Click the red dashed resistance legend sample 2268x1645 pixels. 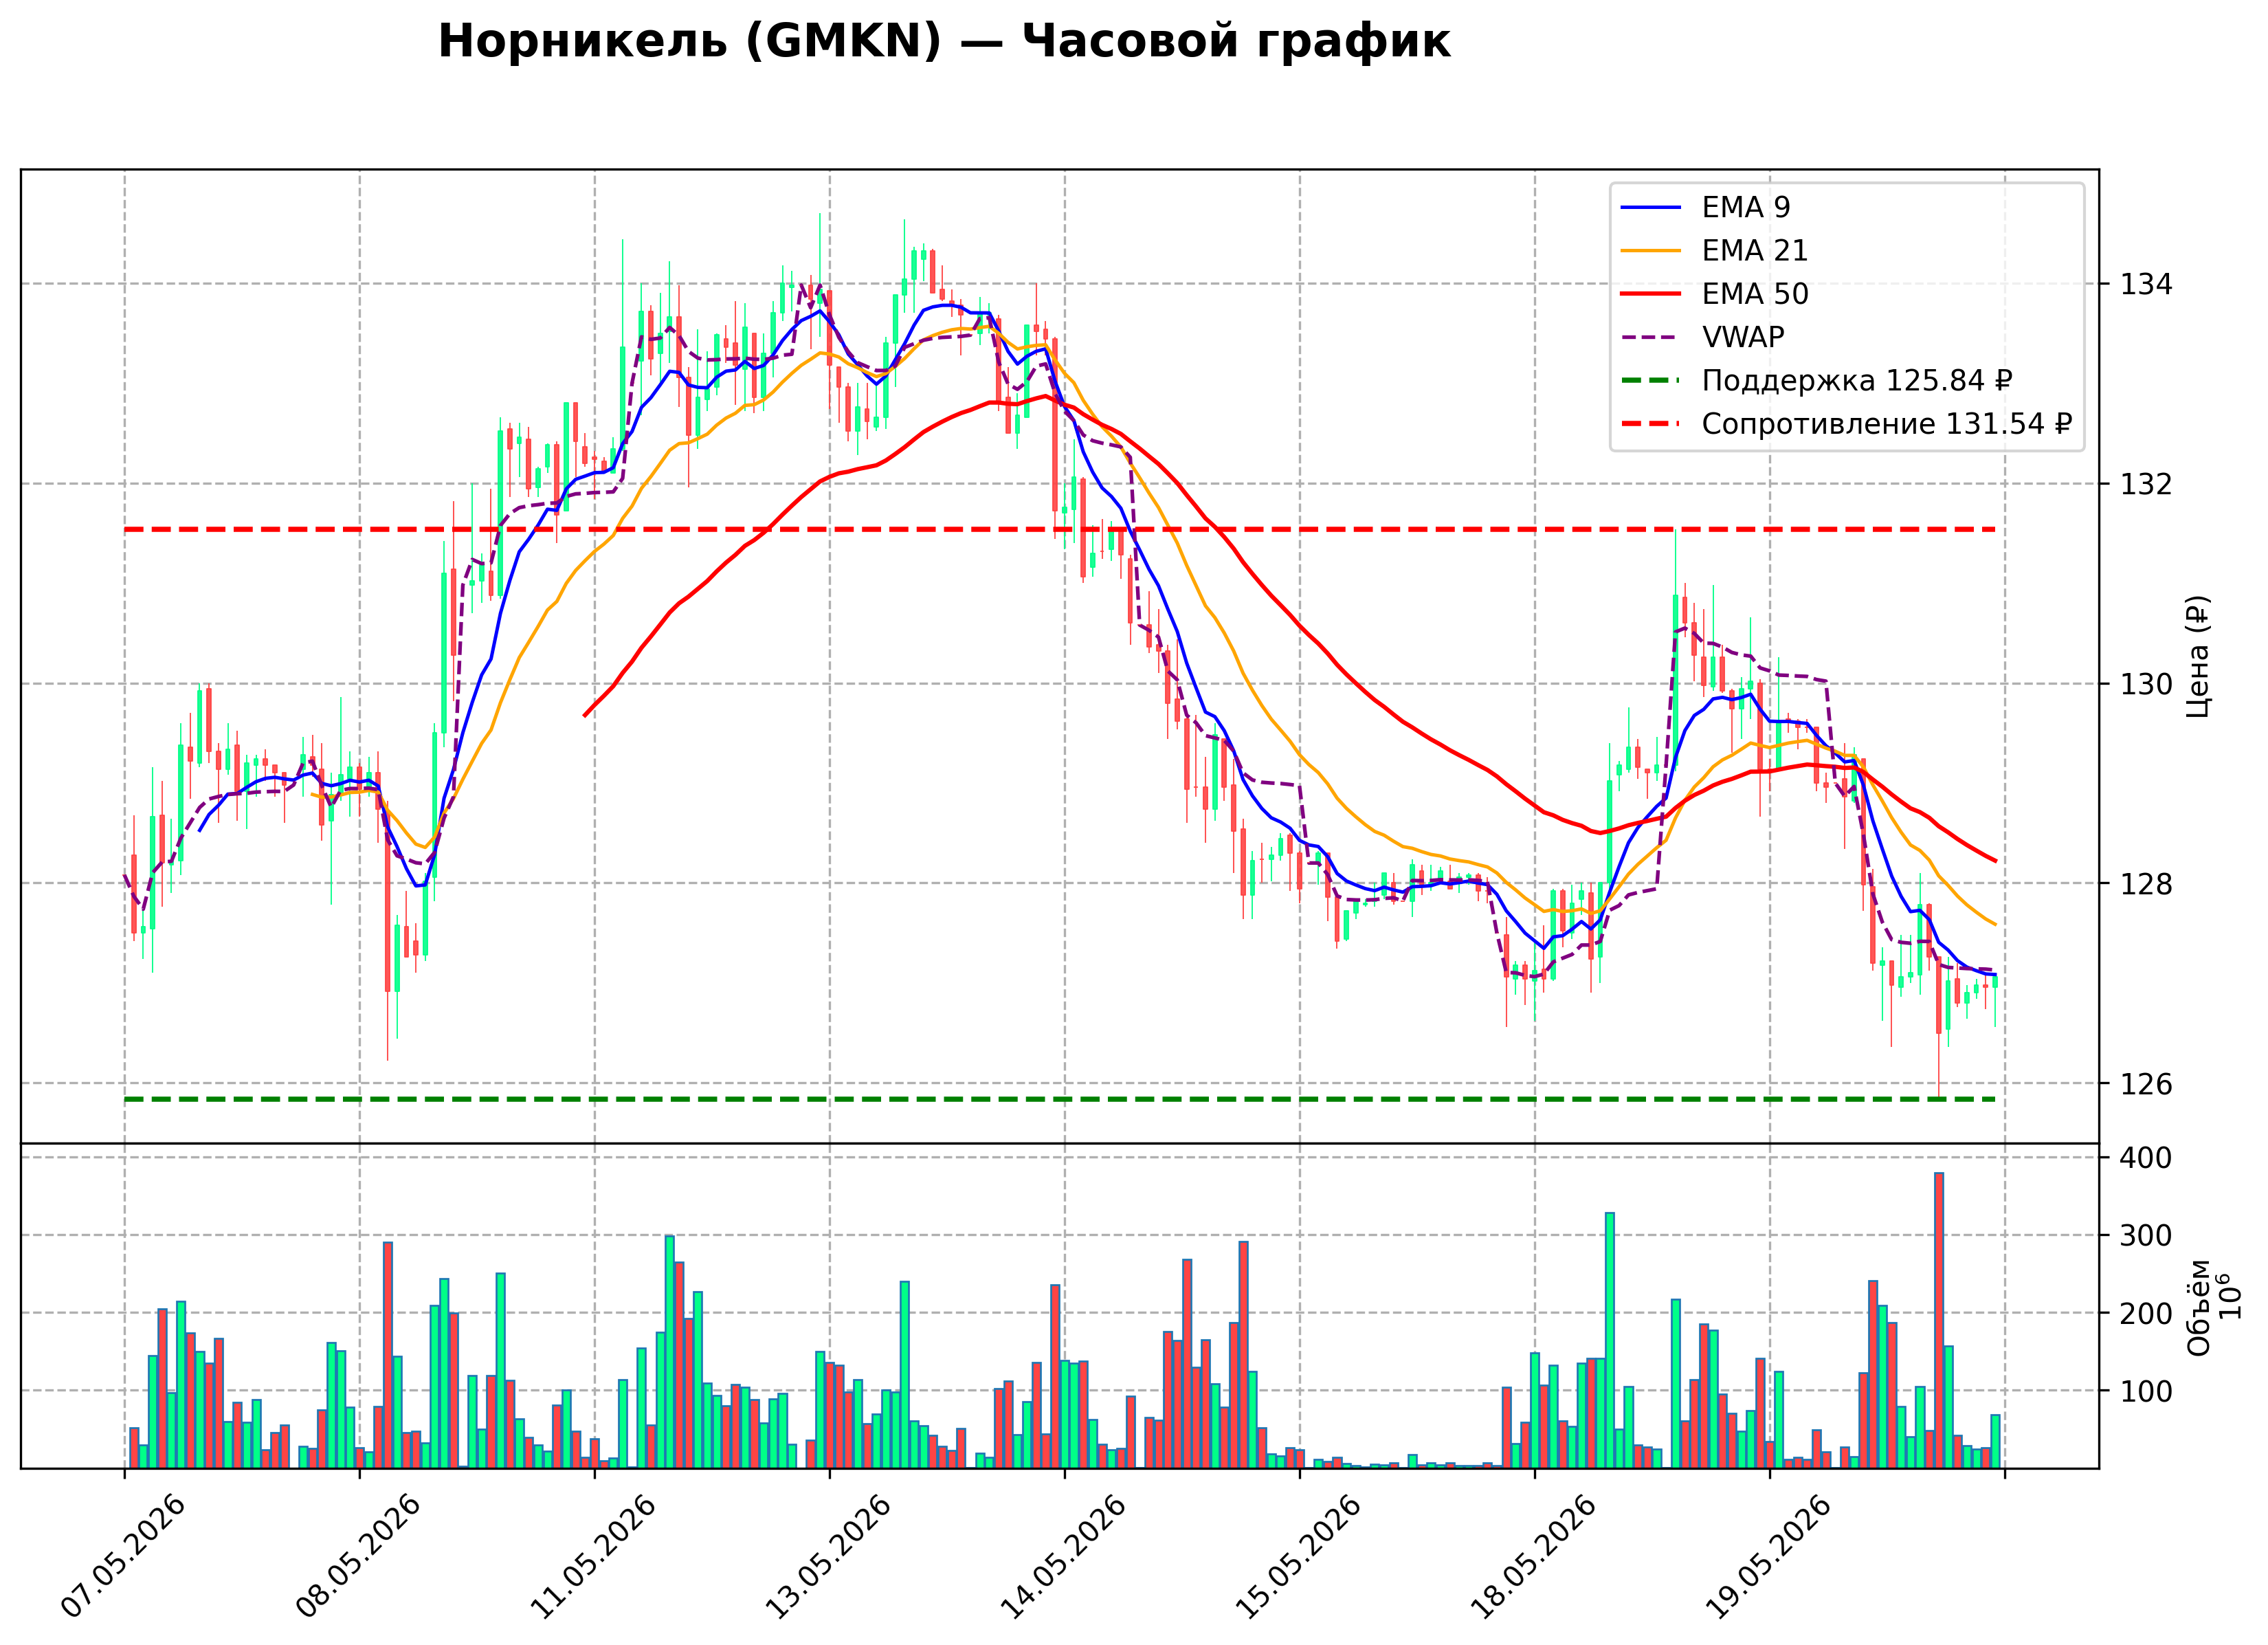[x=1651, y=424]
